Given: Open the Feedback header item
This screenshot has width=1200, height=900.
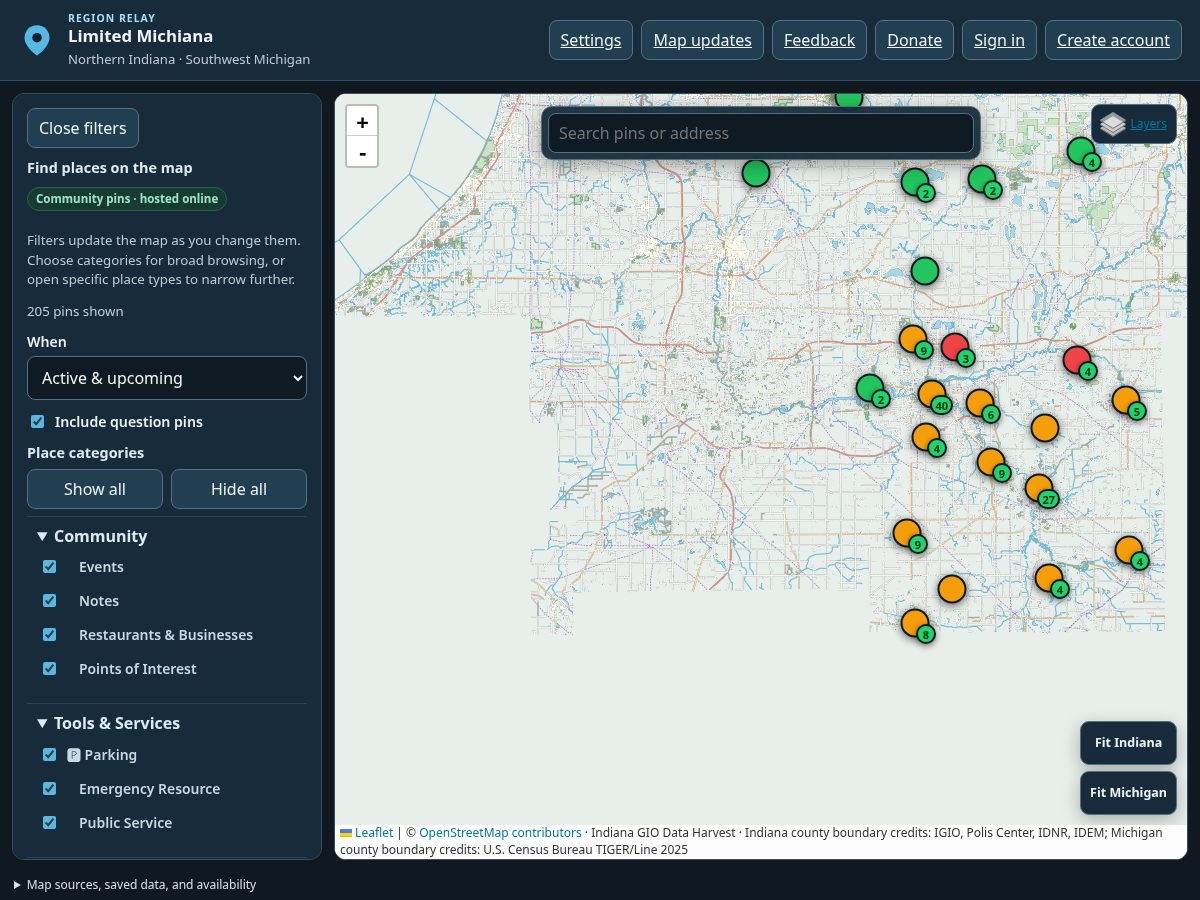Looking at the screenshot, I should [x=819, y=40].
